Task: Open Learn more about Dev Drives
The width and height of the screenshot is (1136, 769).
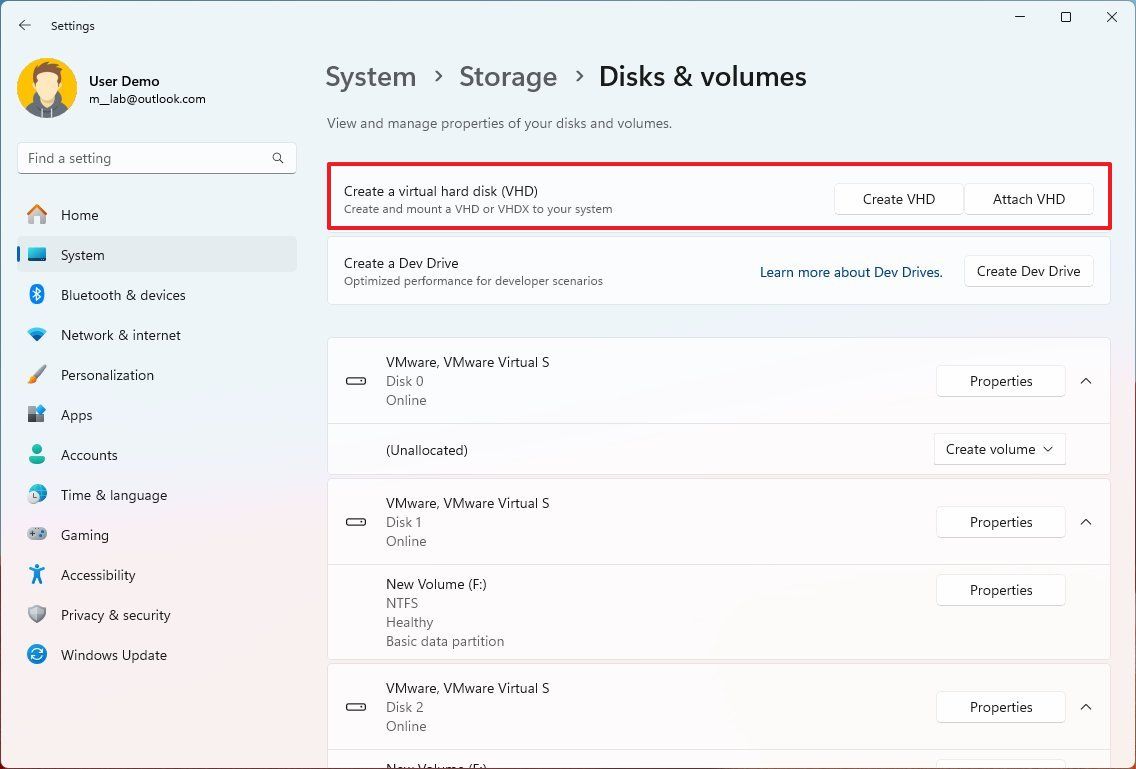Action: click(x=851, y=271)
